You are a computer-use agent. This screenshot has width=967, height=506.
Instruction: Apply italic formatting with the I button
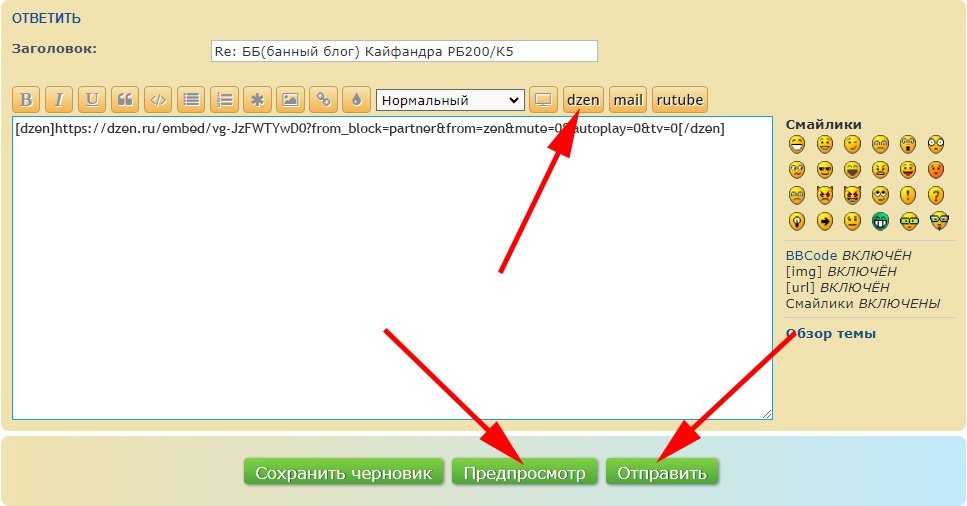pyautogui.click(x=59, y=100)
